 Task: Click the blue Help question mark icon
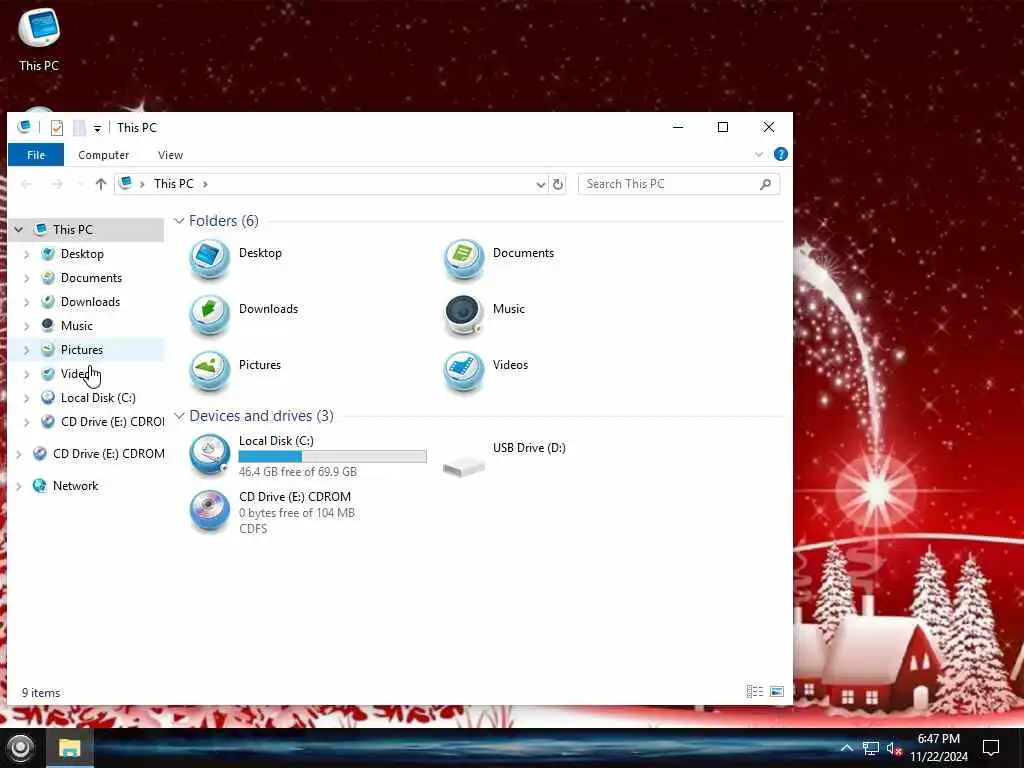click(780, 154)
